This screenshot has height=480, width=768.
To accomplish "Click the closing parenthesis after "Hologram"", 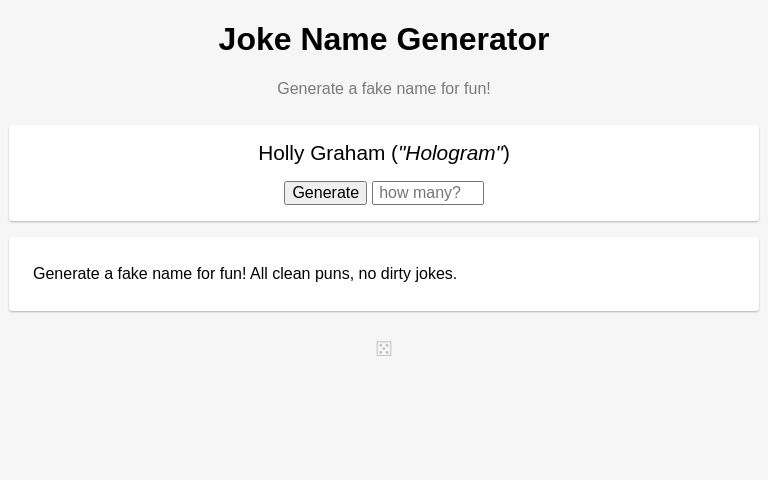I will pyautogui.click(x=507, y=153).
